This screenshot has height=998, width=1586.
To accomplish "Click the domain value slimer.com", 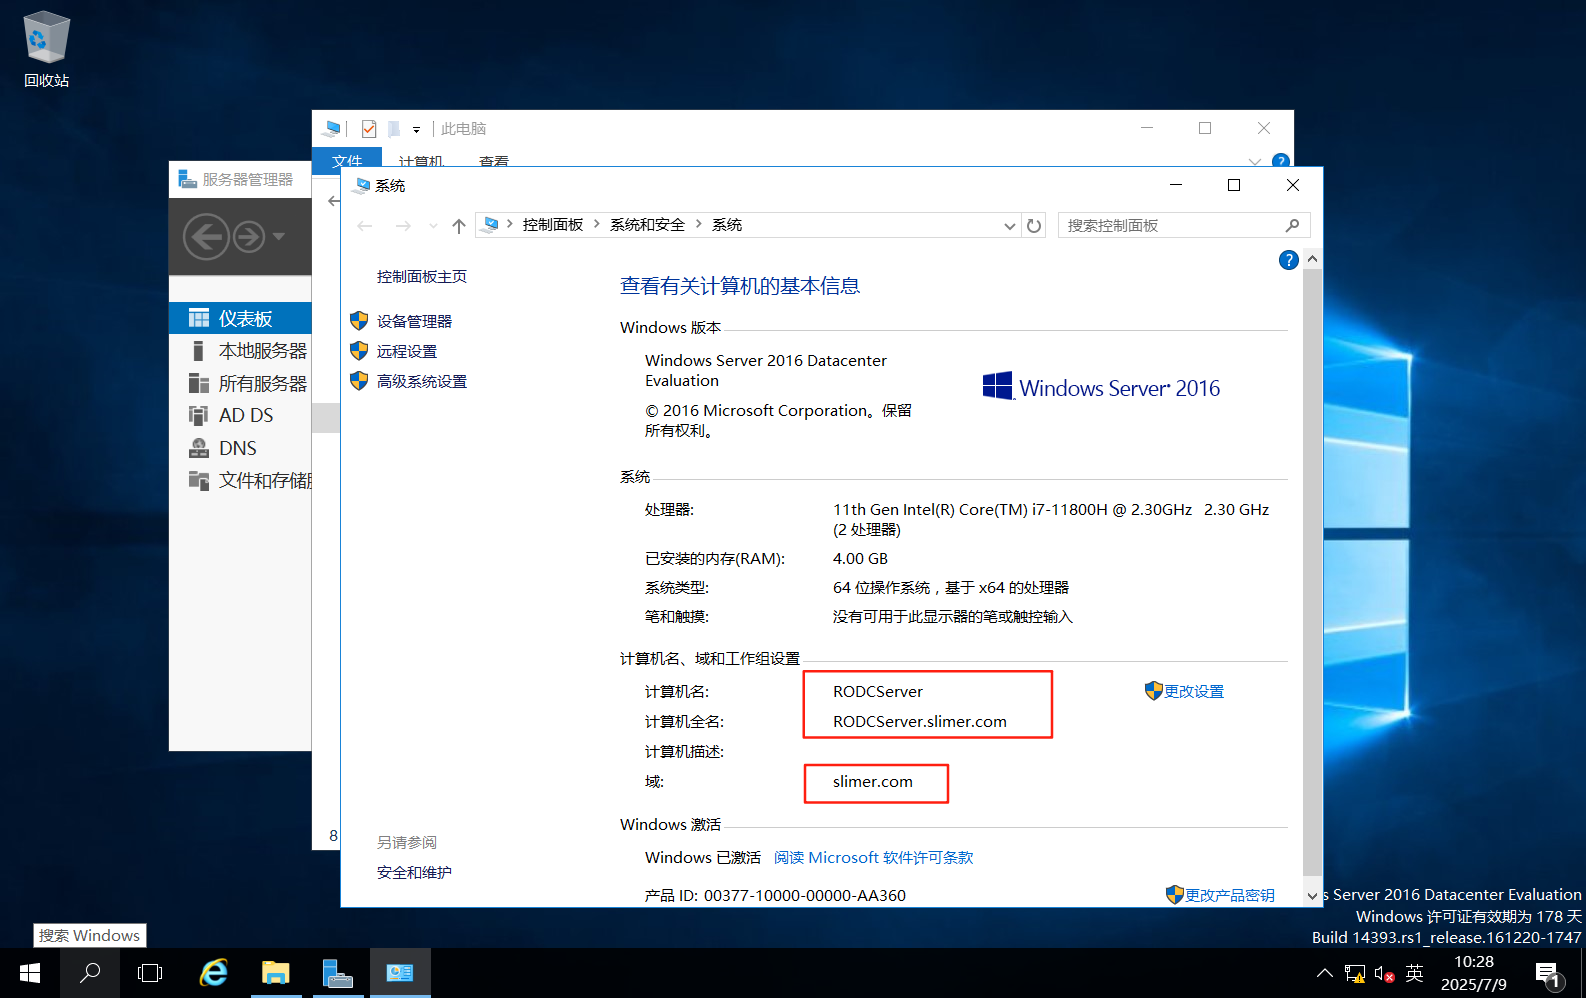I will (873, 781).
